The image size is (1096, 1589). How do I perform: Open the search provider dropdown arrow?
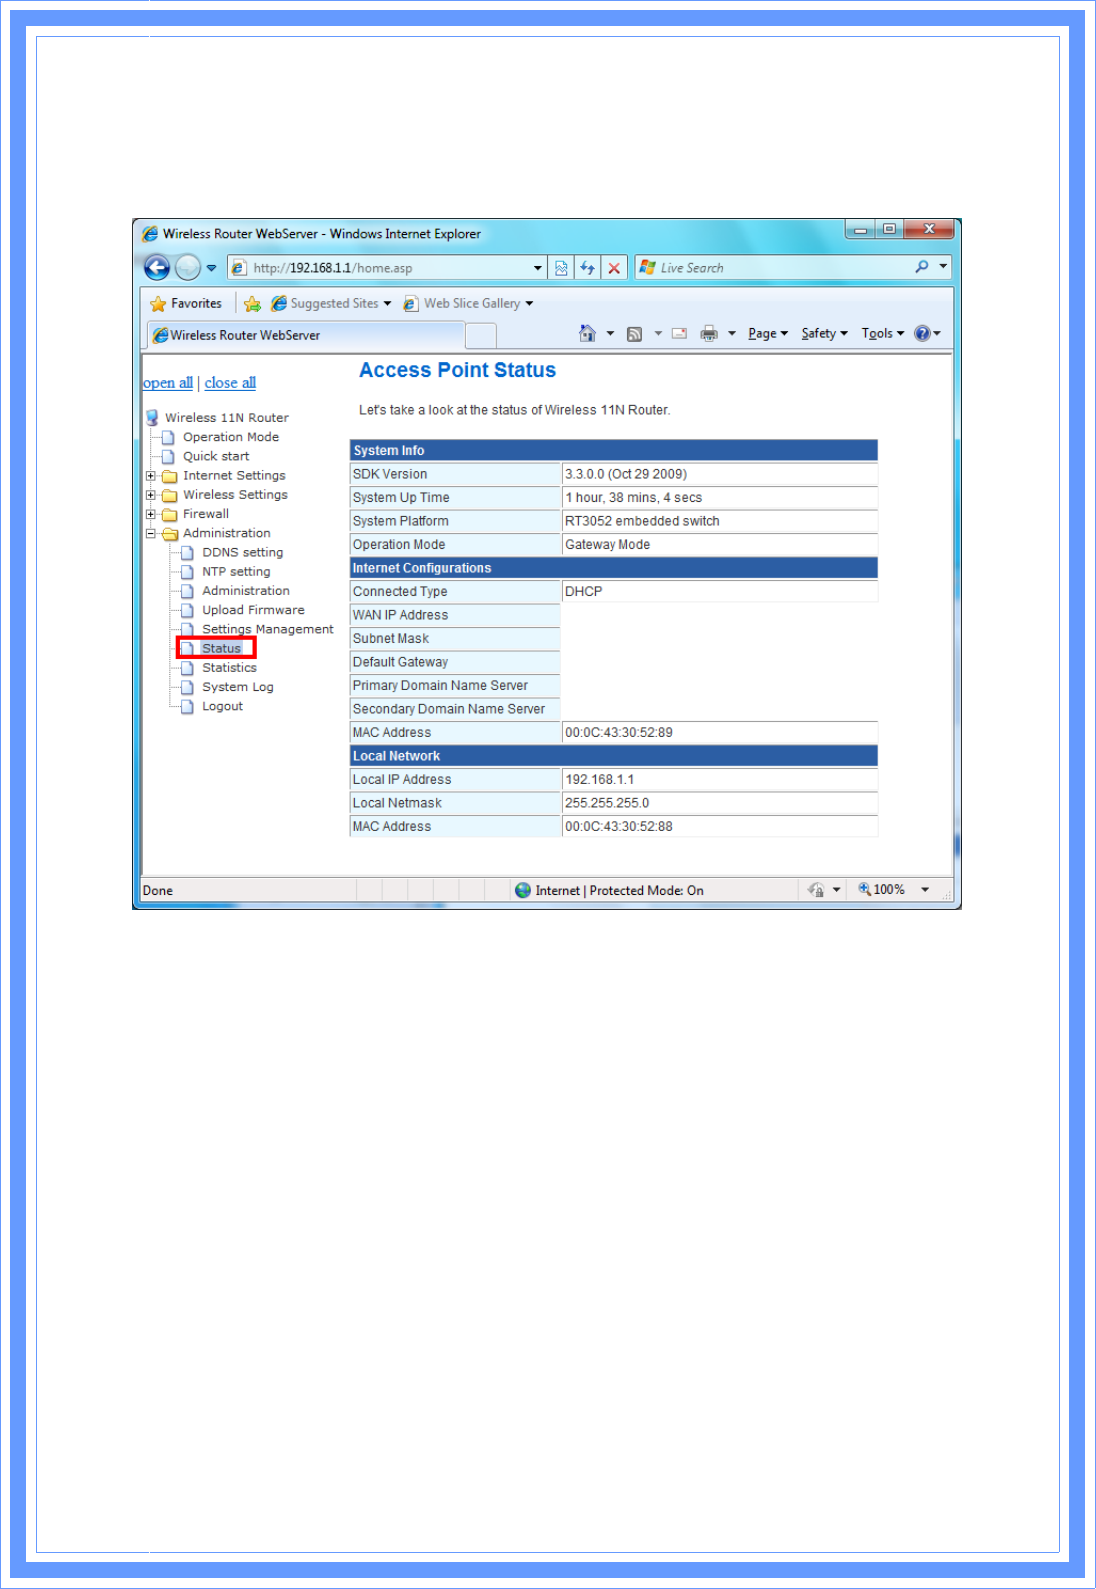coord(943,267)
